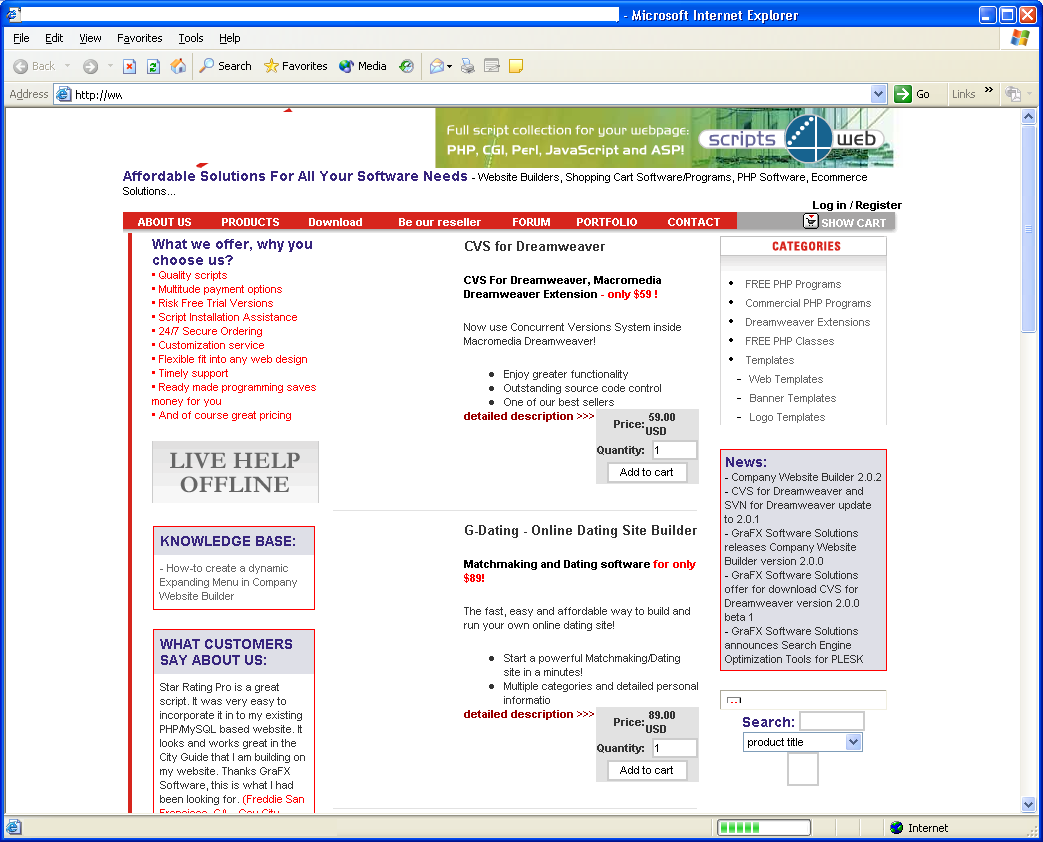Click the G-Dating quantity field
Screen dimensions: 1043x842
click(674, 748)
